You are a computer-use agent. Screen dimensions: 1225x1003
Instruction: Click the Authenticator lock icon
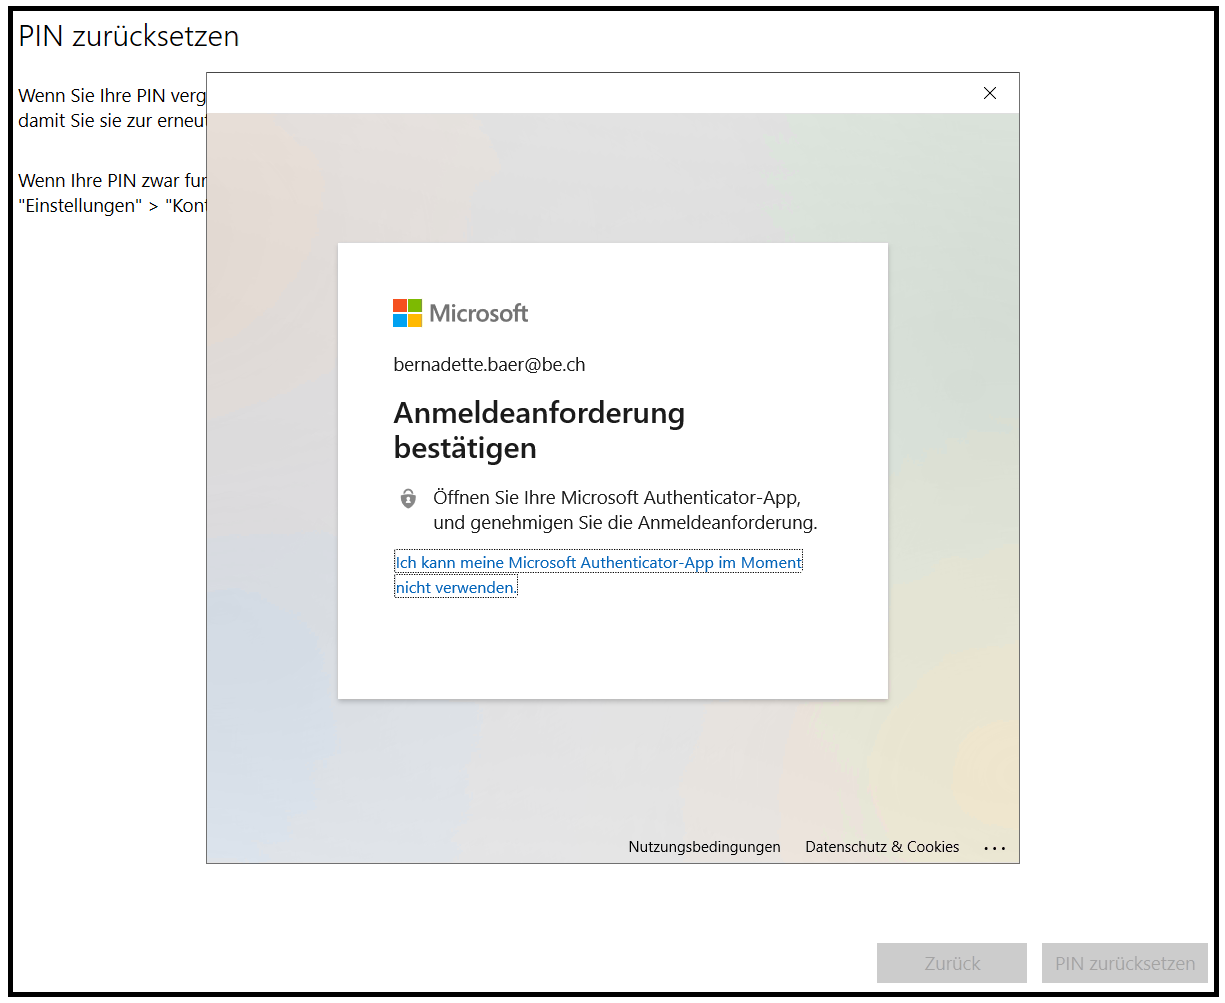(x=408, y=498)
